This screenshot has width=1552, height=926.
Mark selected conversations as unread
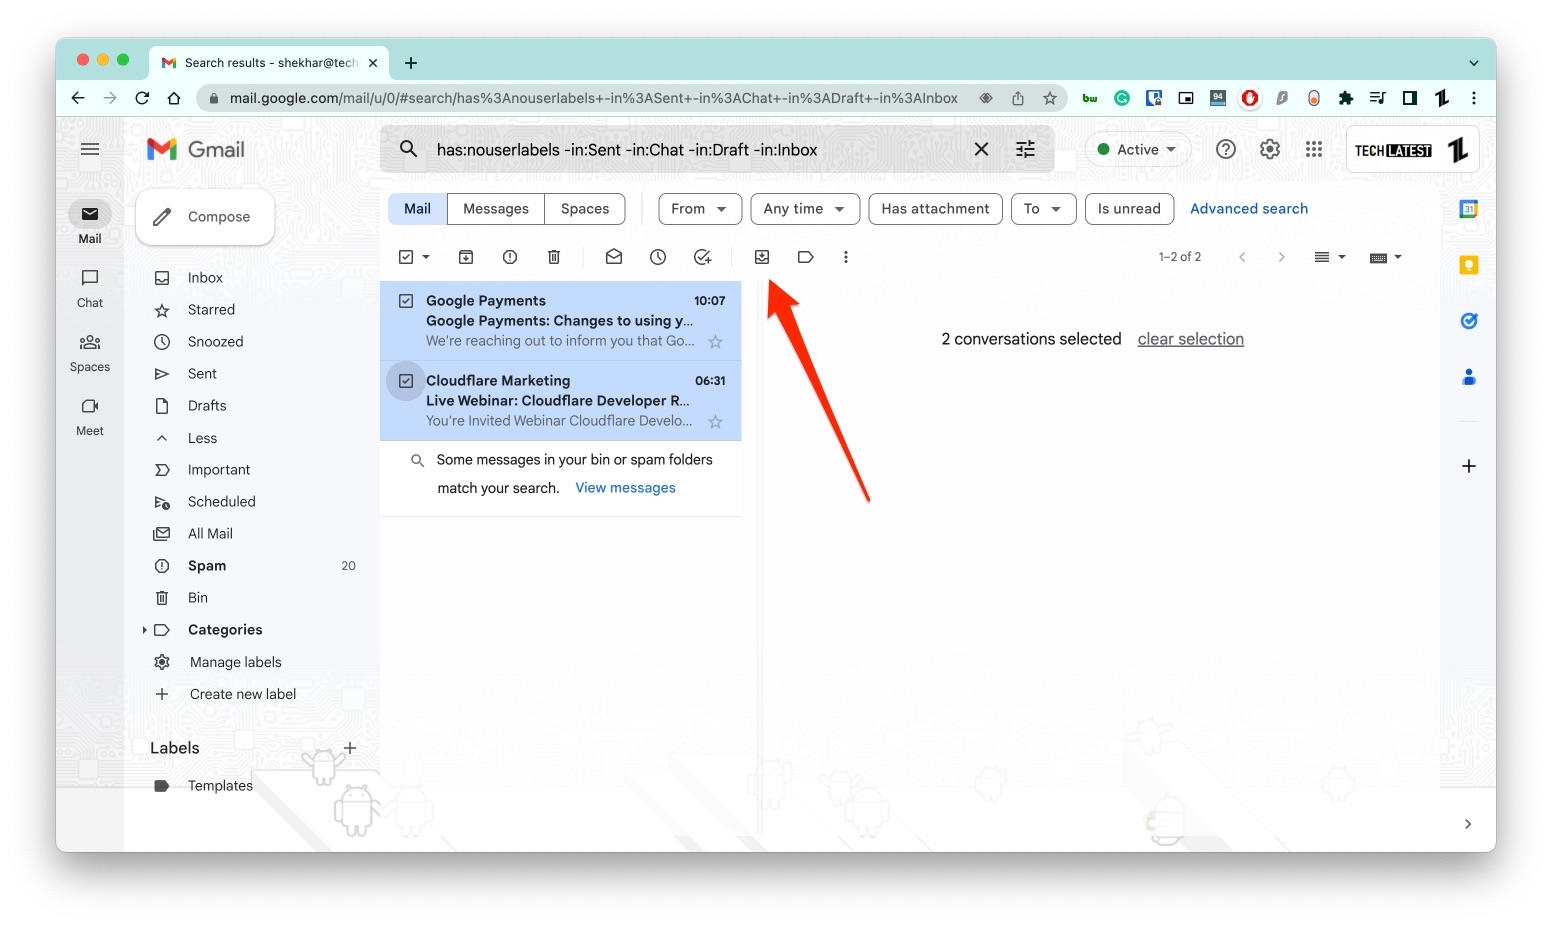614,257
